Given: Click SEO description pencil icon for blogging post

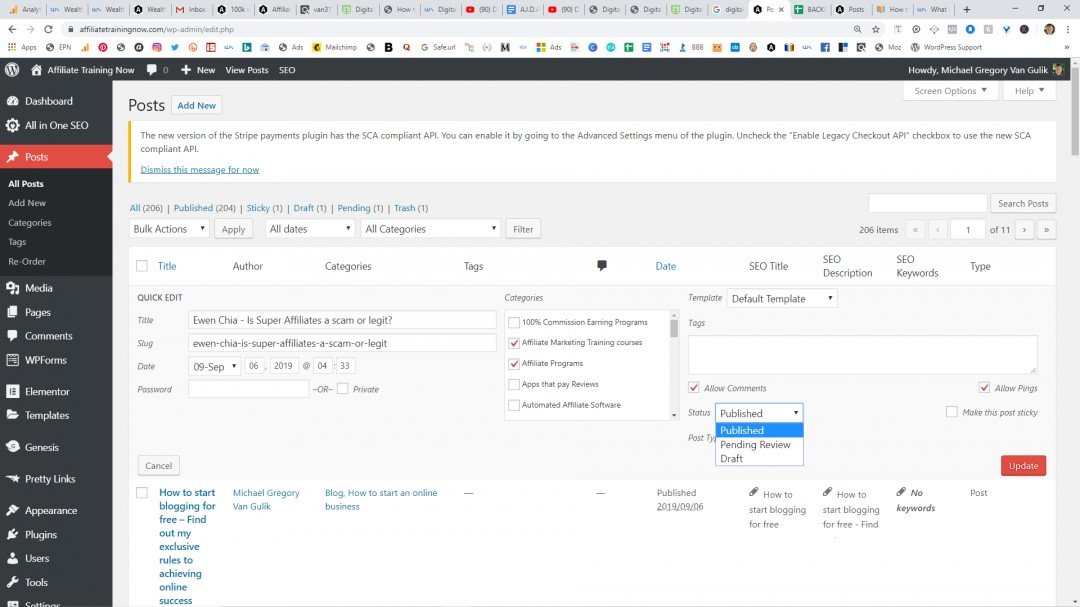Looking at the screenshot, I should point(827,492).
